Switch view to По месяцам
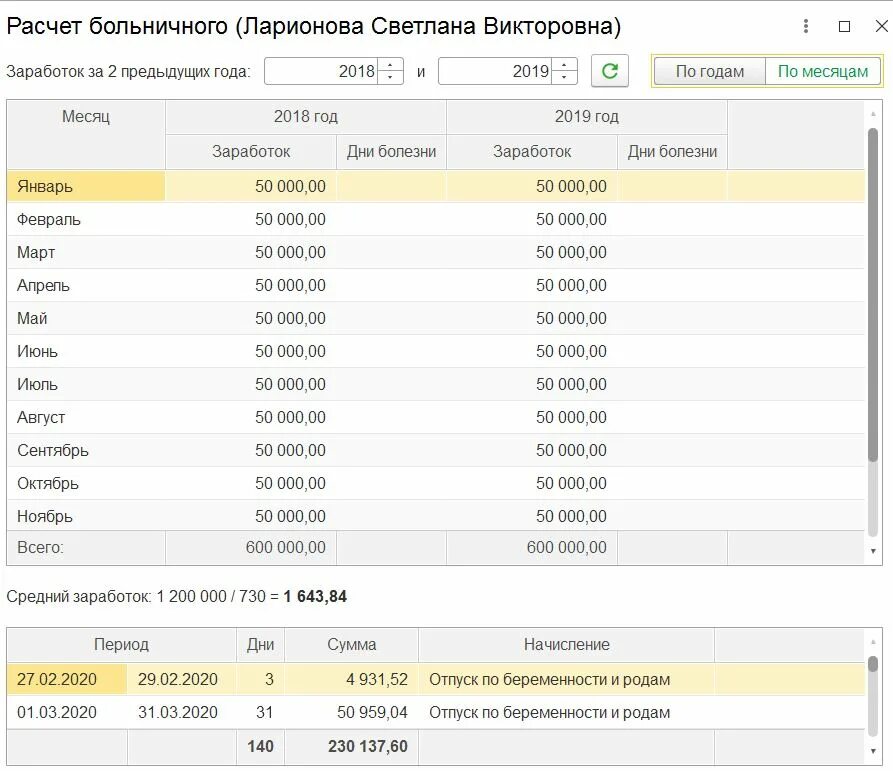The height and width of the screenshot is (771, 893). (x=823, y=71)
